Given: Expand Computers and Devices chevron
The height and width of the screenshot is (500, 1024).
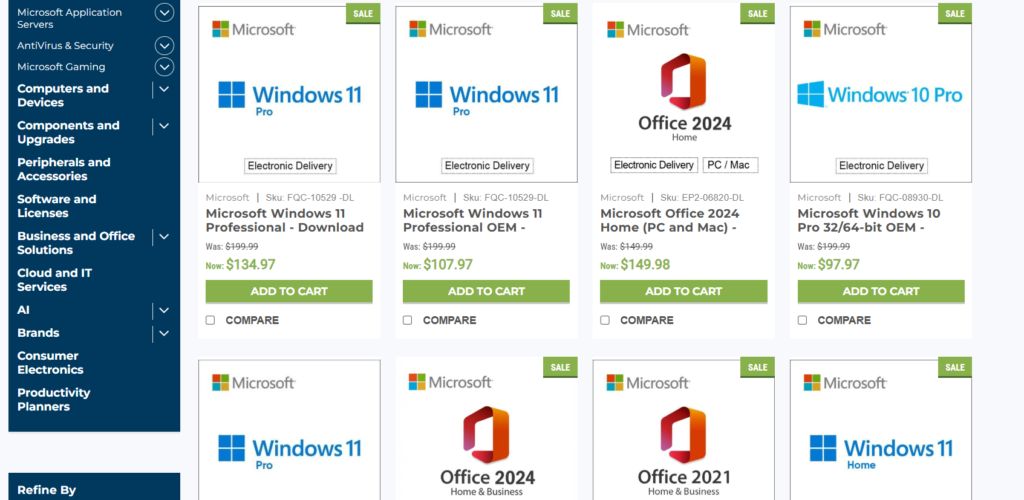Looking at the screenshot, I should tap(164, 89).
